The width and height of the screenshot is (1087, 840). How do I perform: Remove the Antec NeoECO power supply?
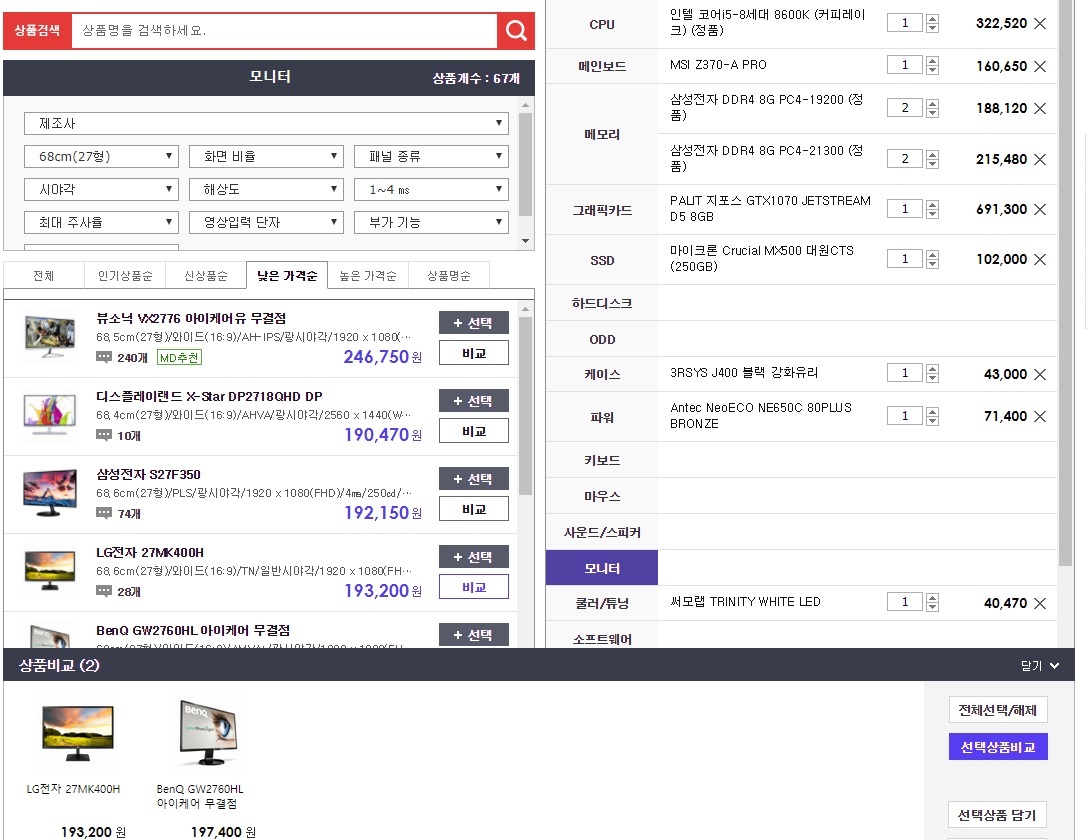1040,417
